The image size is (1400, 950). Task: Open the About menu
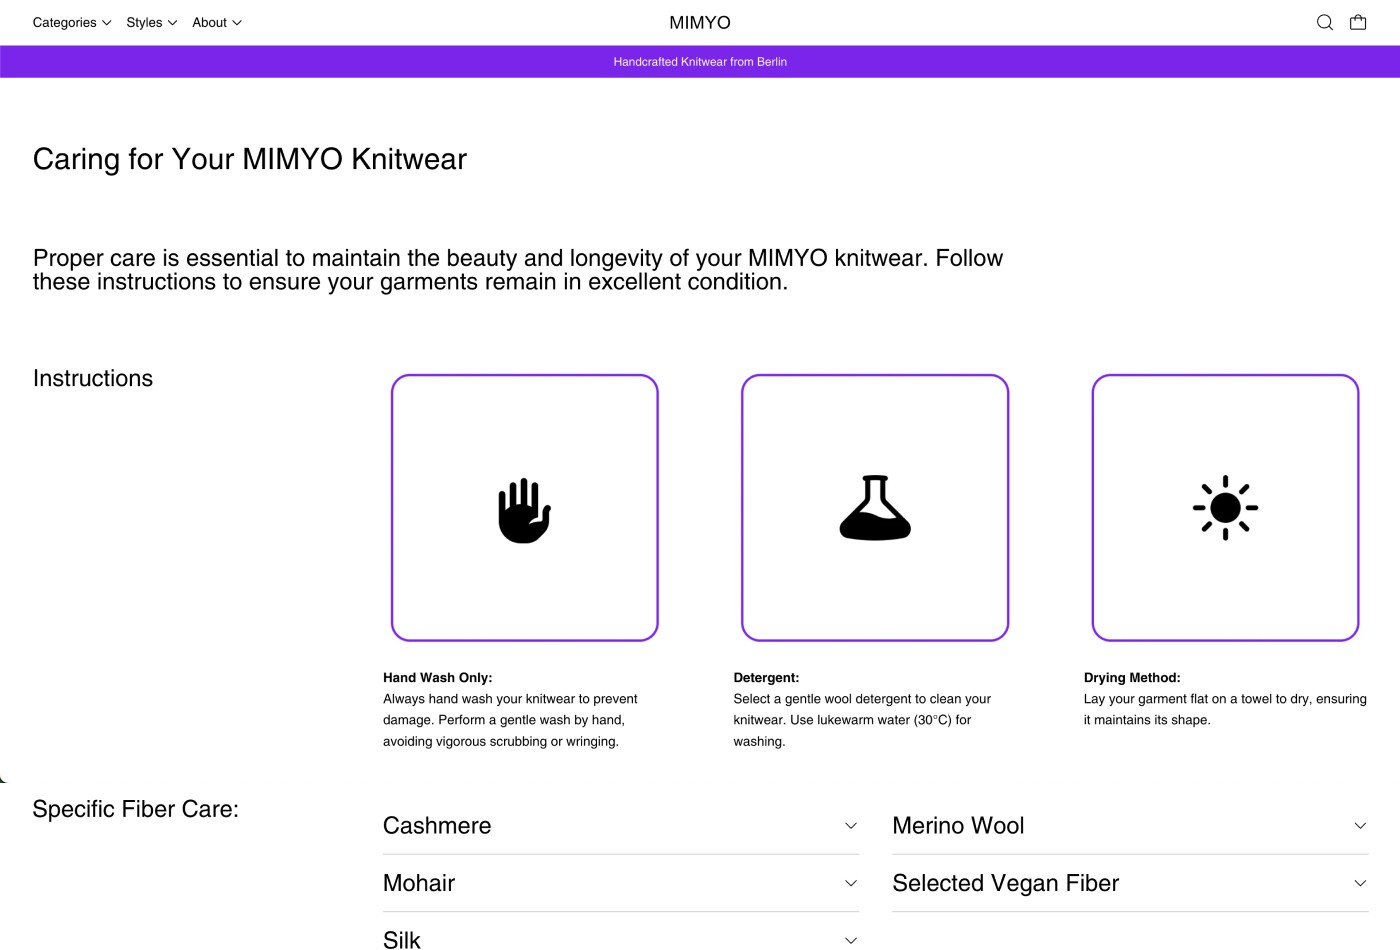(x=217, y=22)
